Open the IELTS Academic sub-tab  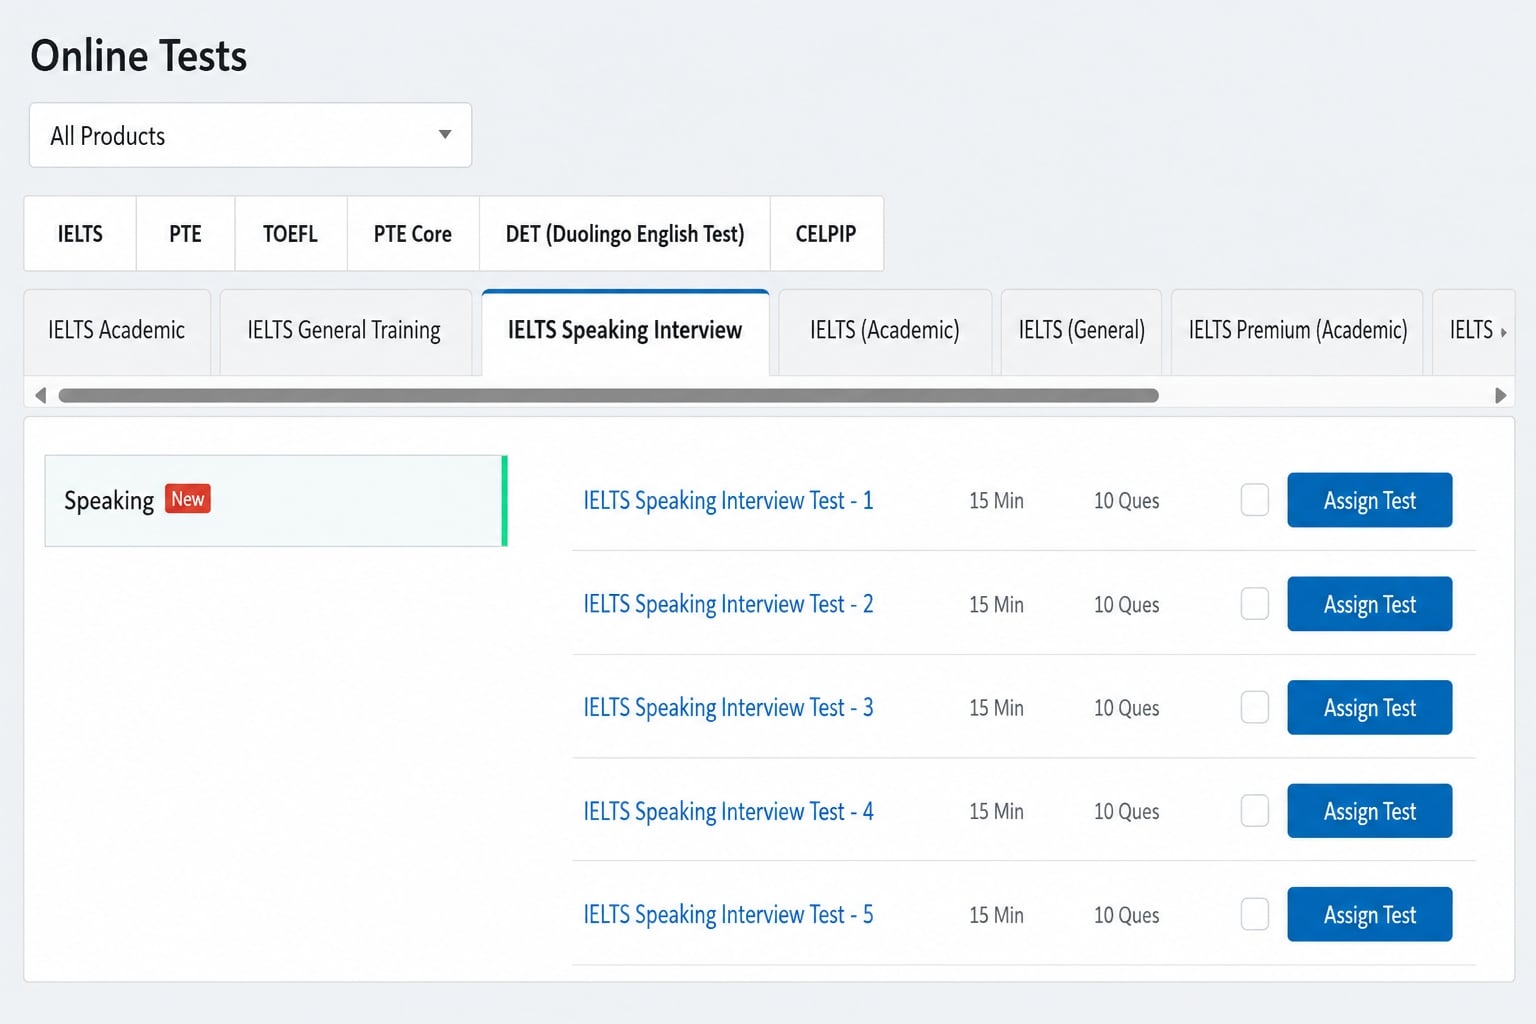[x=117, y=331]
